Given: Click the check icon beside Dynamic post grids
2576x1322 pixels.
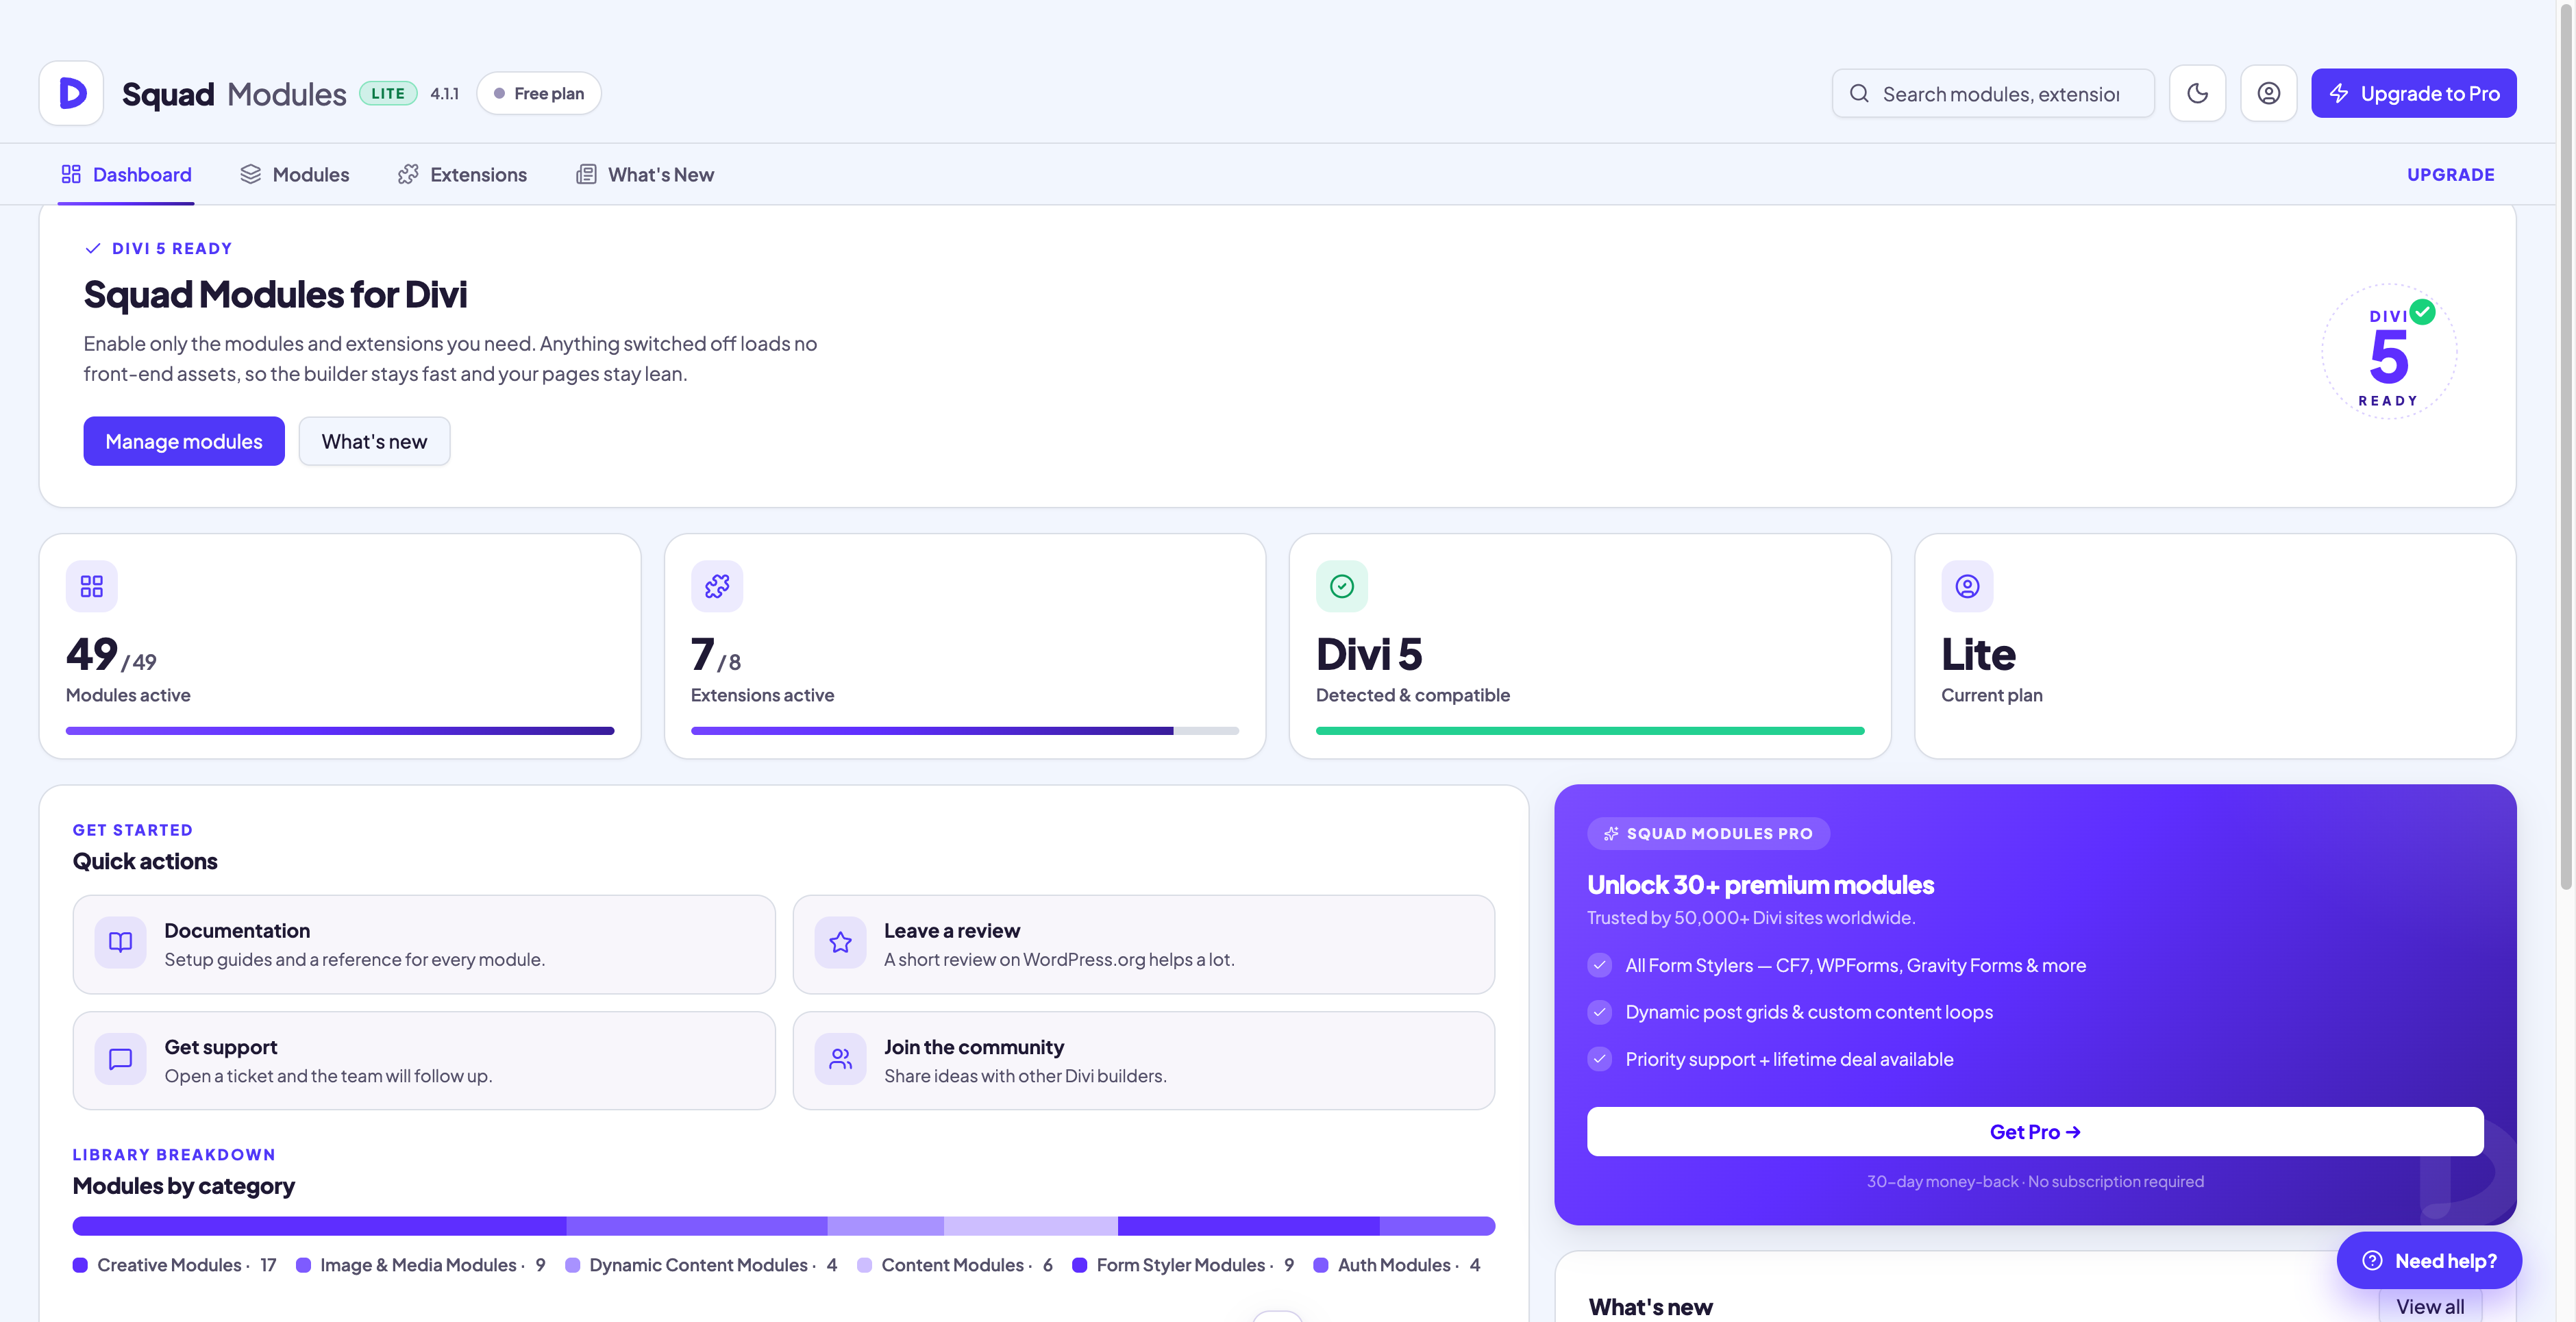Looking at the screenshot, I should pyautogui.click(x=1599, y=1012).
